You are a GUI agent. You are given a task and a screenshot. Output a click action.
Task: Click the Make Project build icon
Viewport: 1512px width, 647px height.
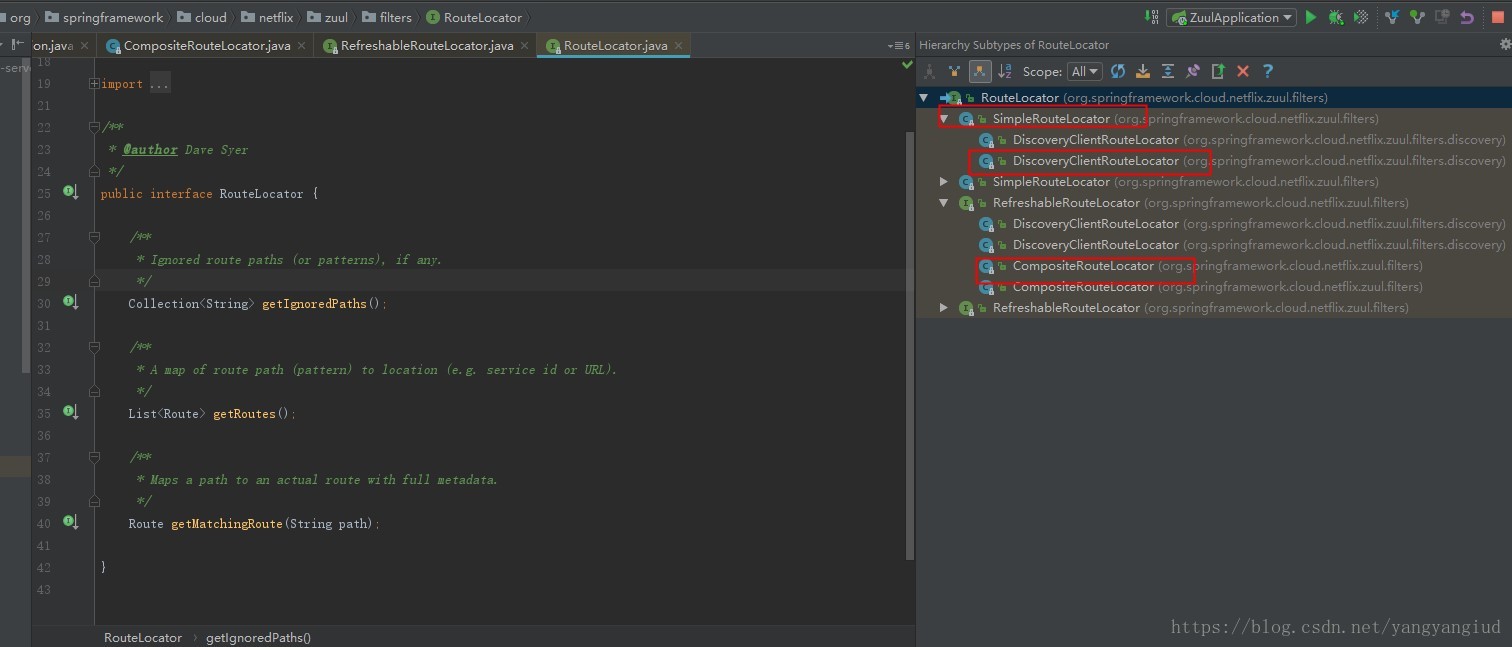[1151, 17]
